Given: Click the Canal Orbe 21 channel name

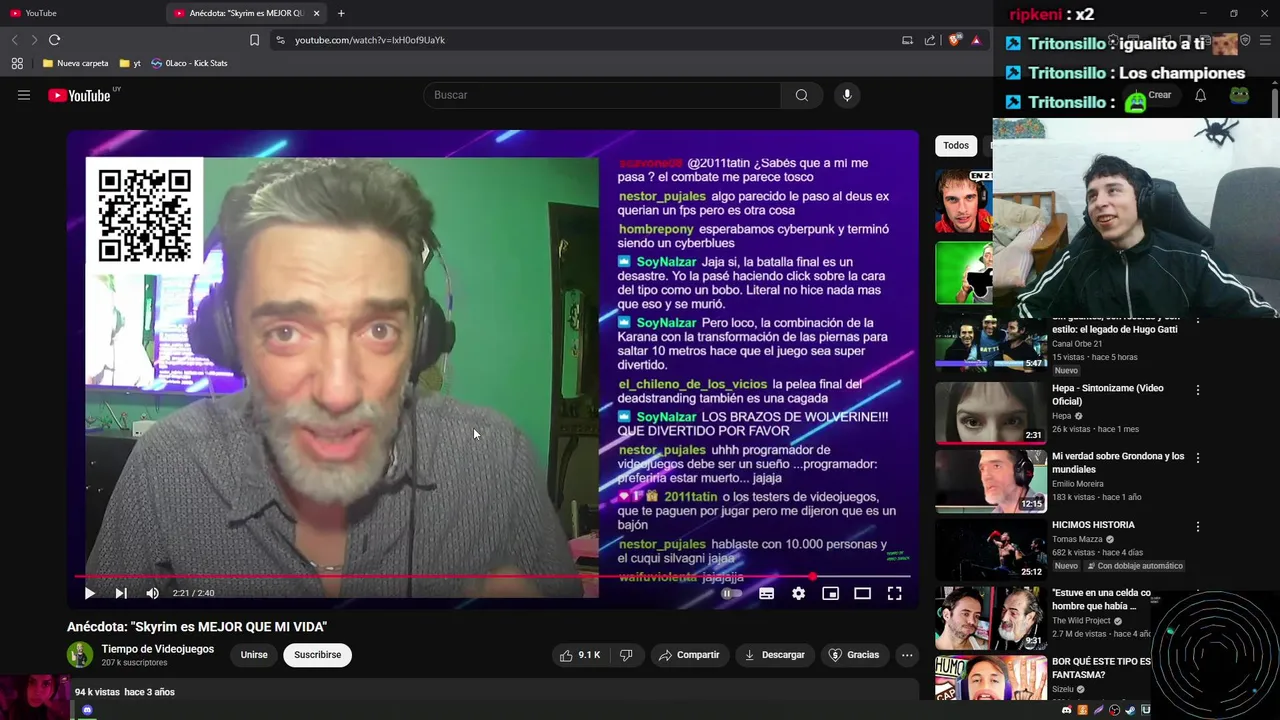Looking at the screenshot, I should click(x=1077, y=344).
